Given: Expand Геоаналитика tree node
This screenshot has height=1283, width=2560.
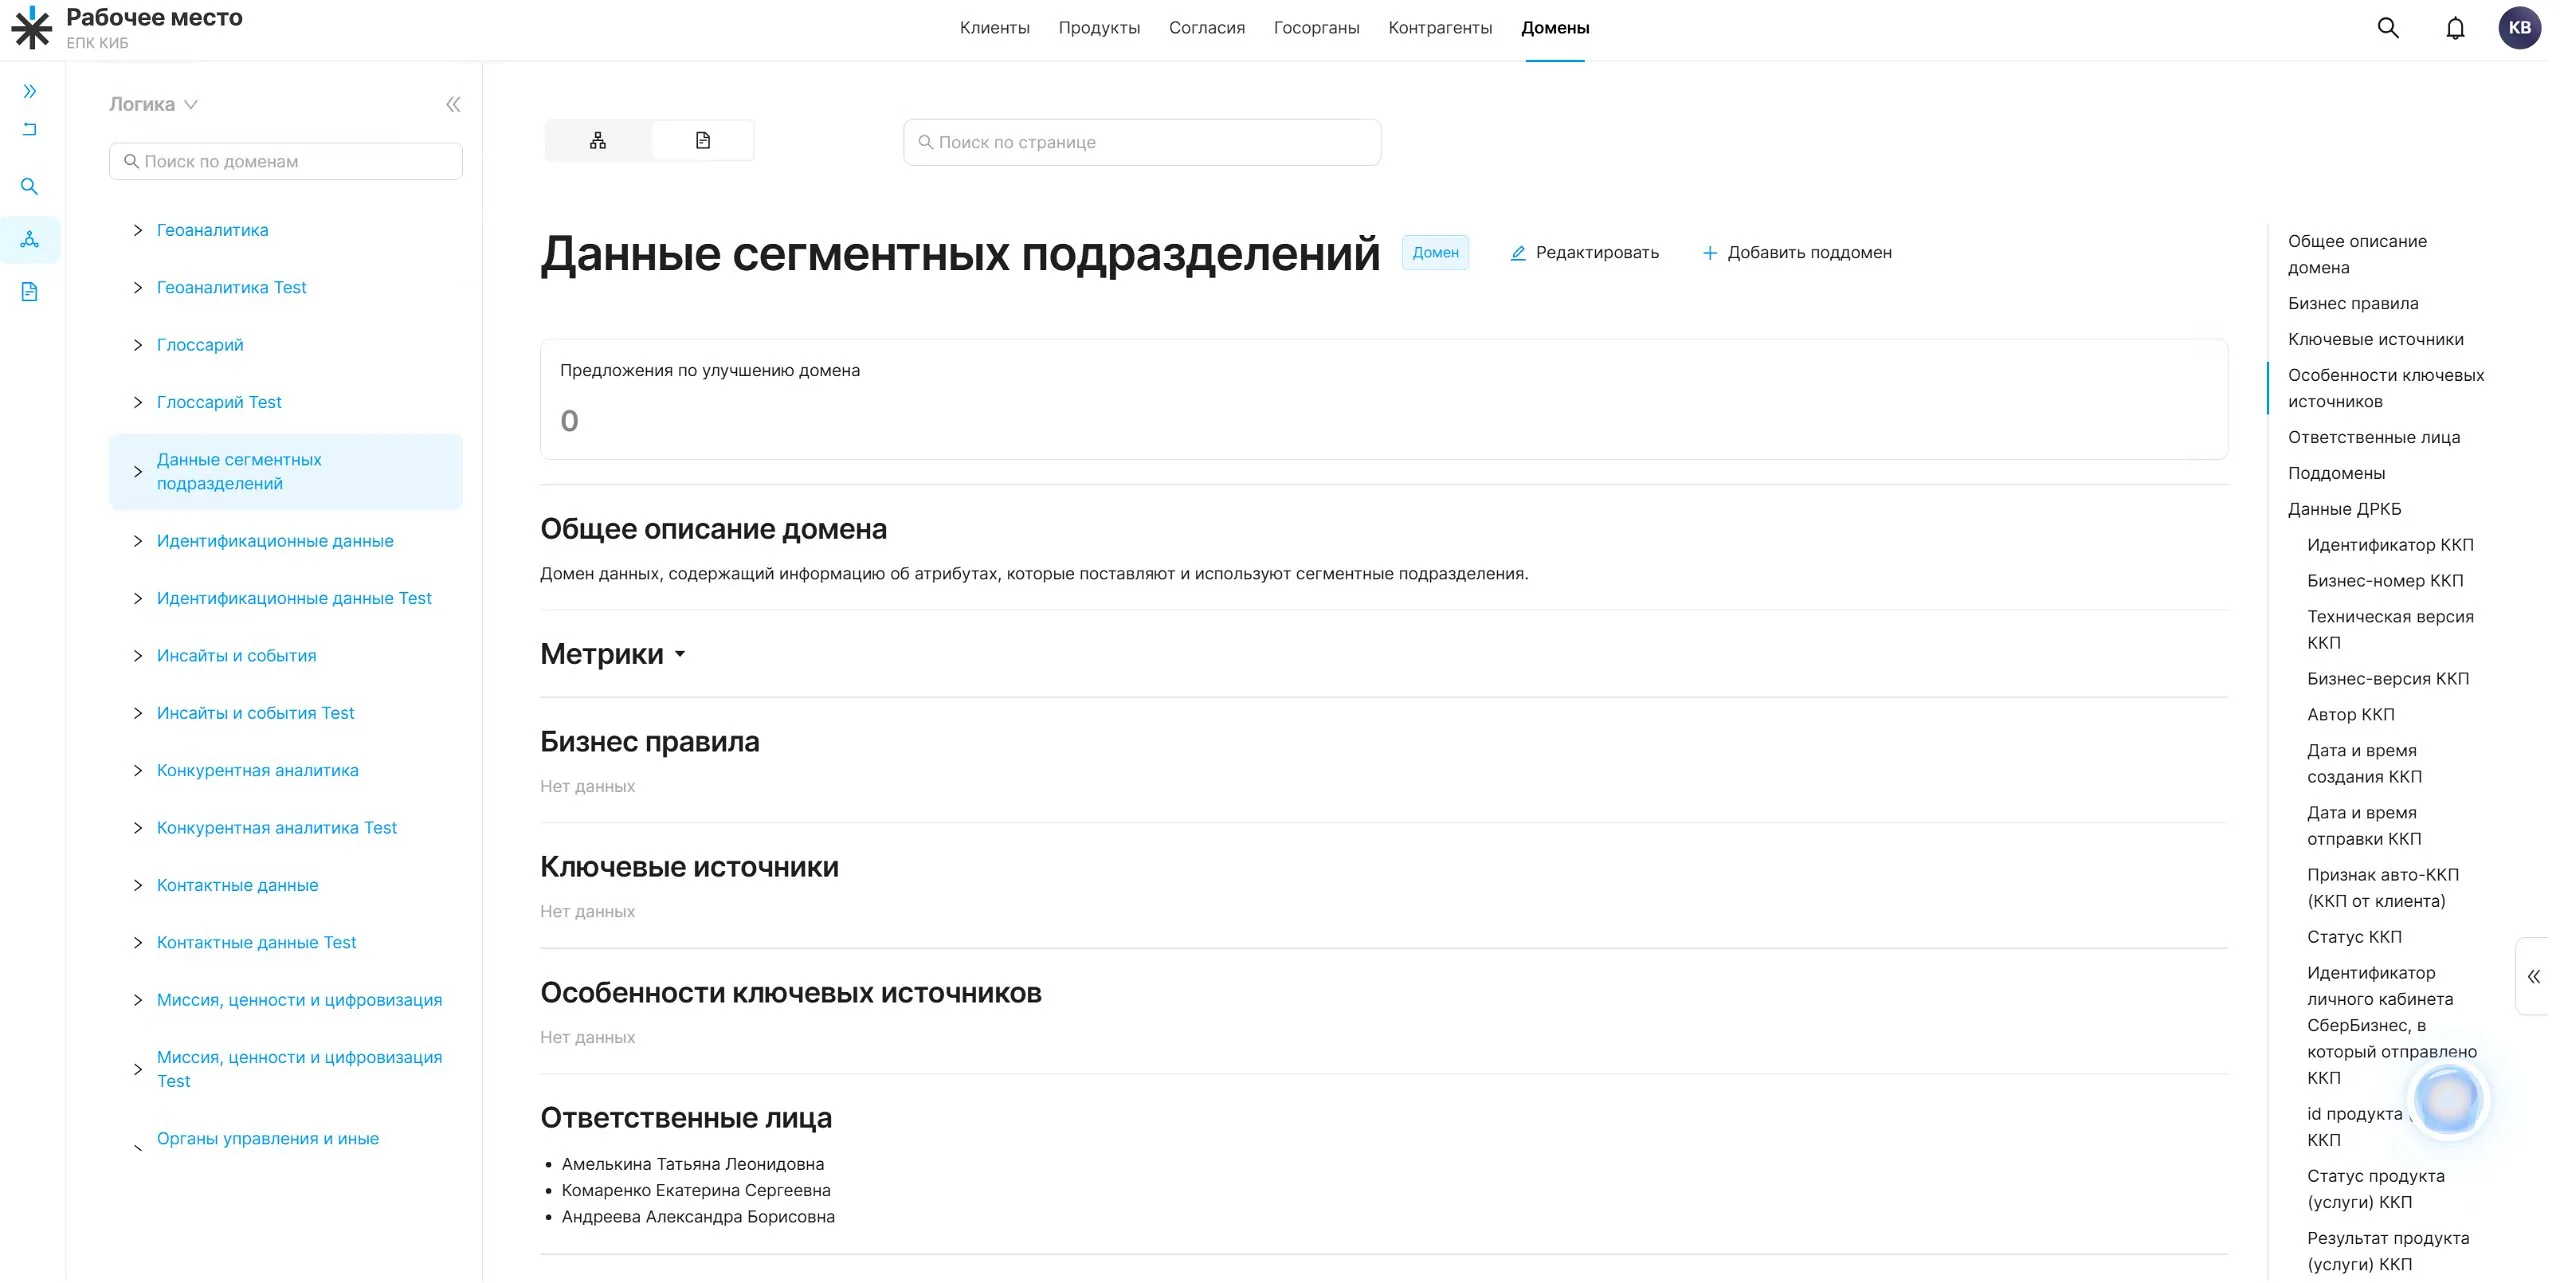Looking at the screenshot, I should point(138,230).
